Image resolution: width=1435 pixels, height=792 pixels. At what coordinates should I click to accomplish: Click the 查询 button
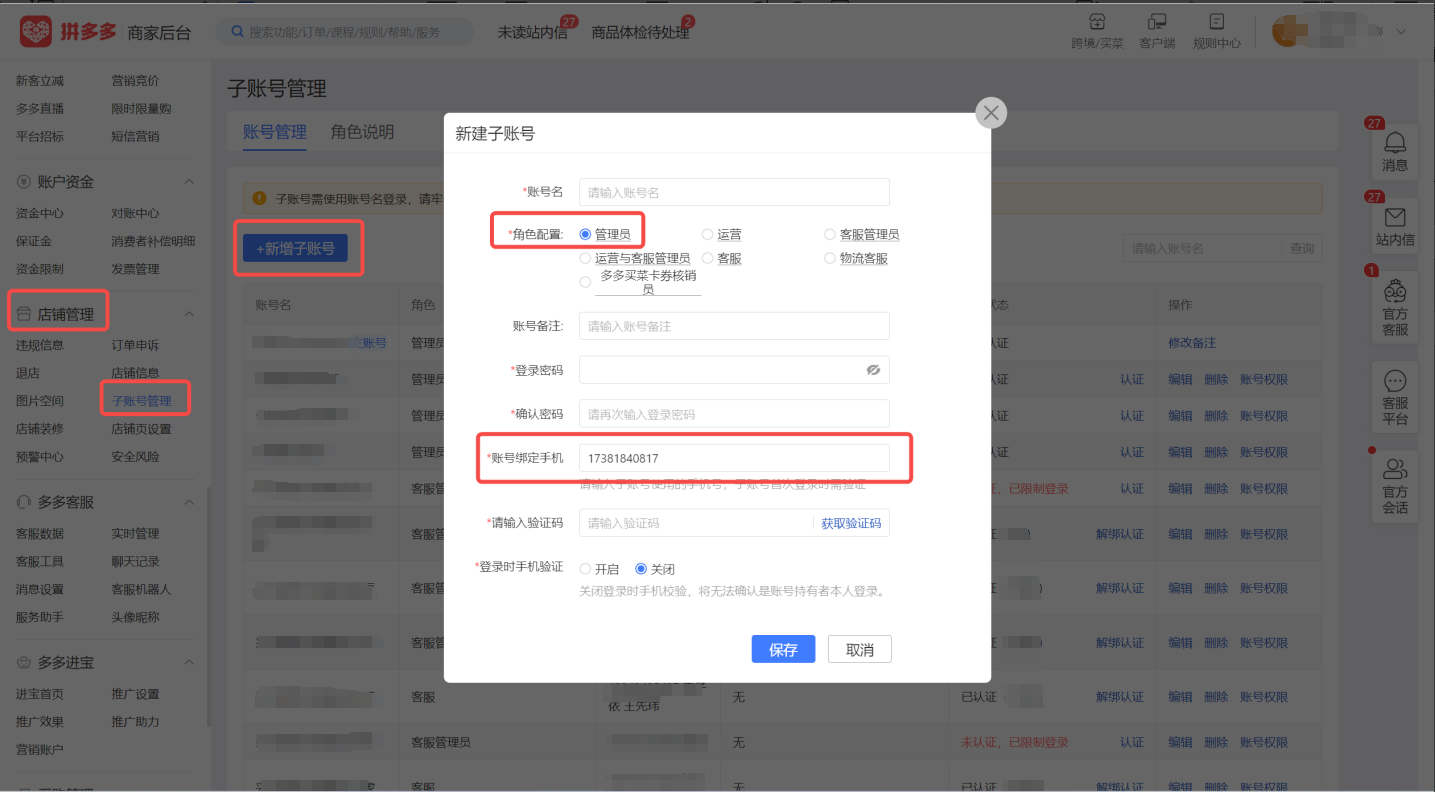click(1302, 248)
